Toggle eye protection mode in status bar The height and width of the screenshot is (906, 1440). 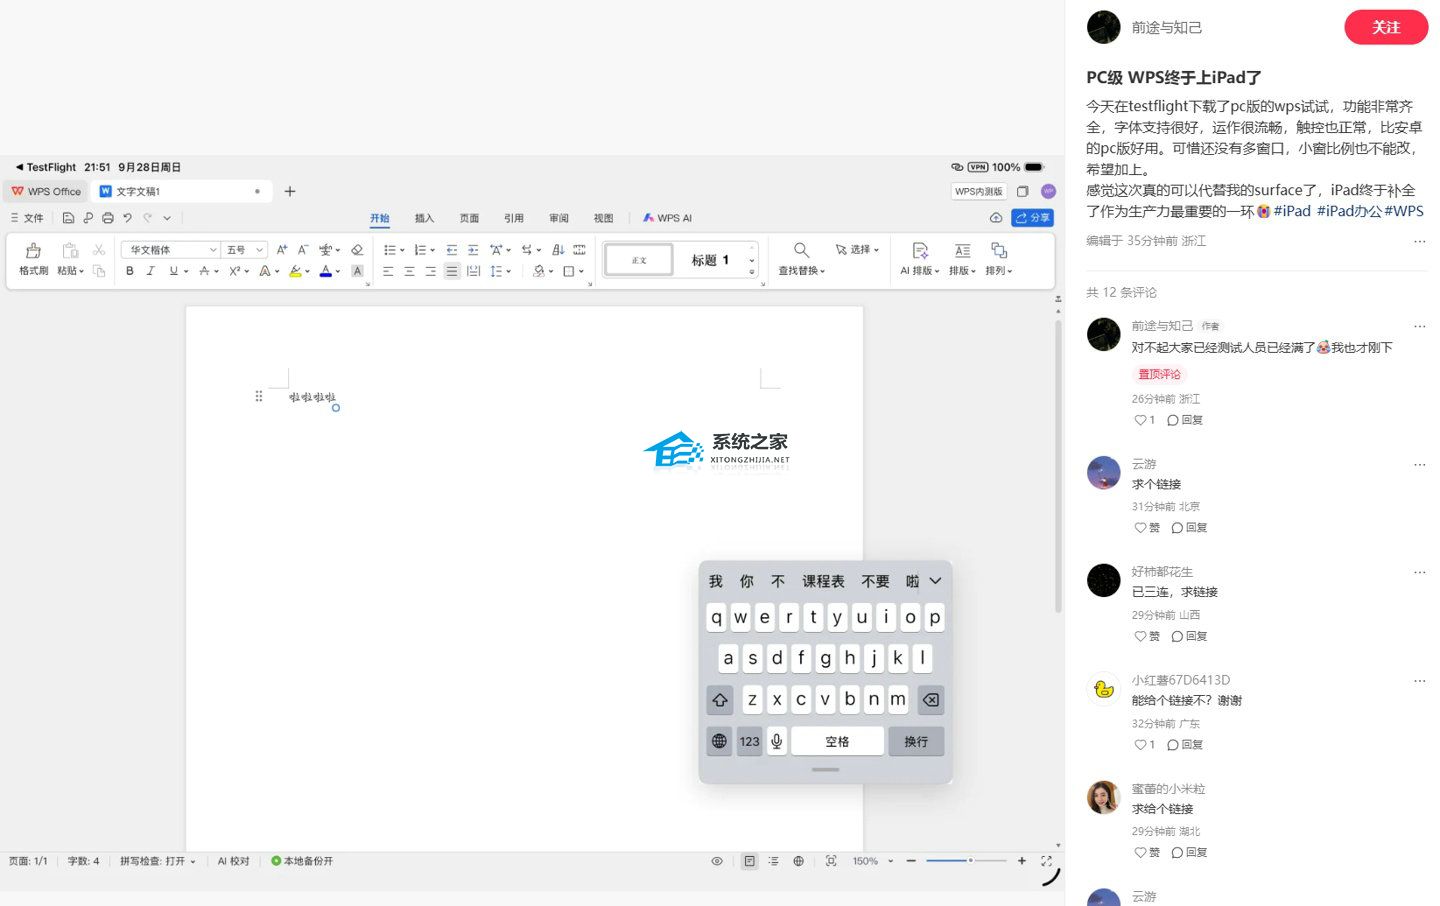[717, 861]
